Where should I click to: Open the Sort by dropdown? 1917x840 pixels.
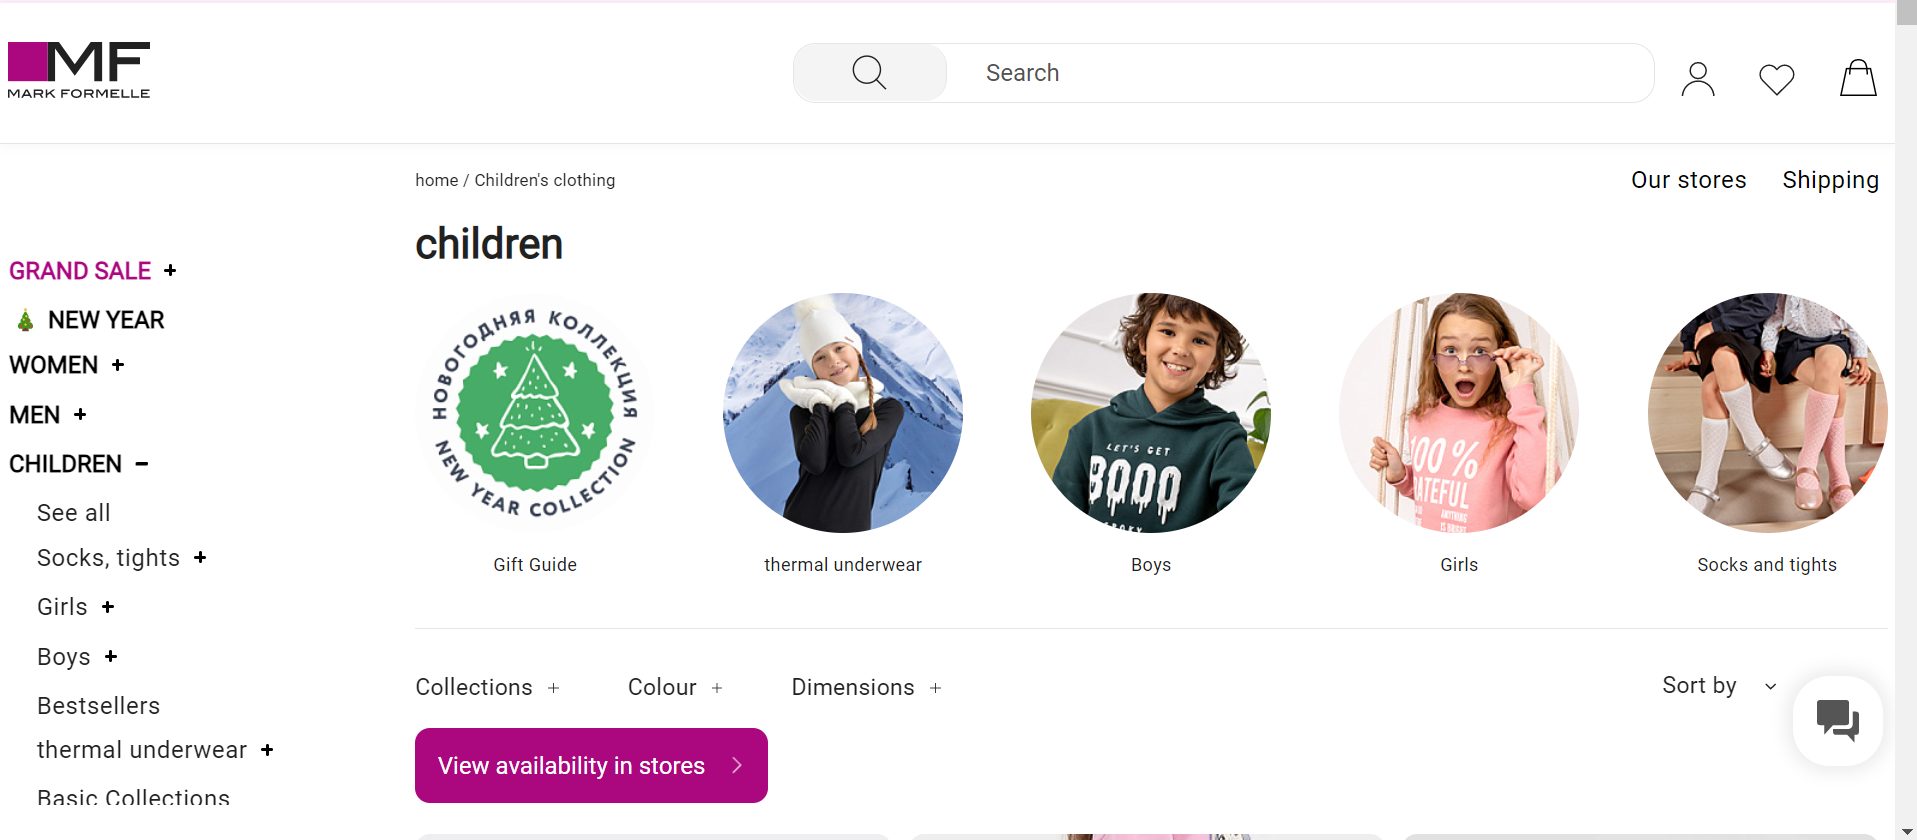tap(1718, 686)
